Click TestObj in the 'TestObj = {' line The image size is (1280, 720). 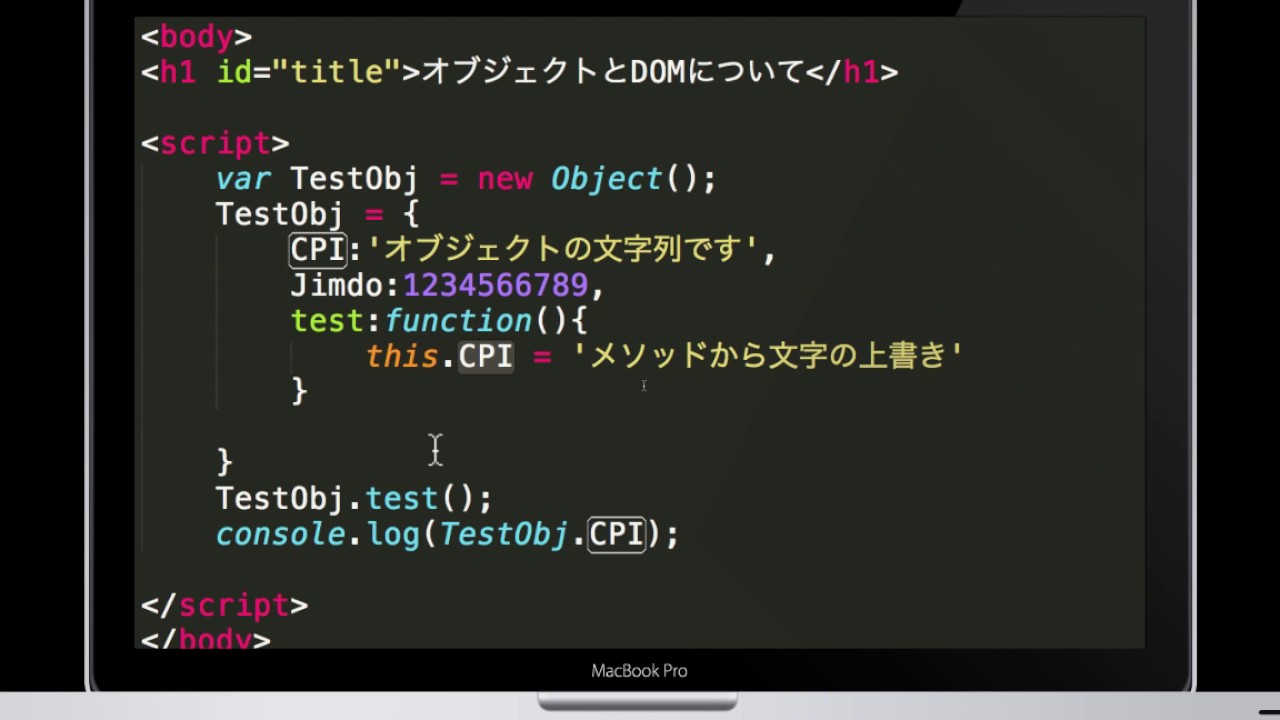click(x=279, y=215)
